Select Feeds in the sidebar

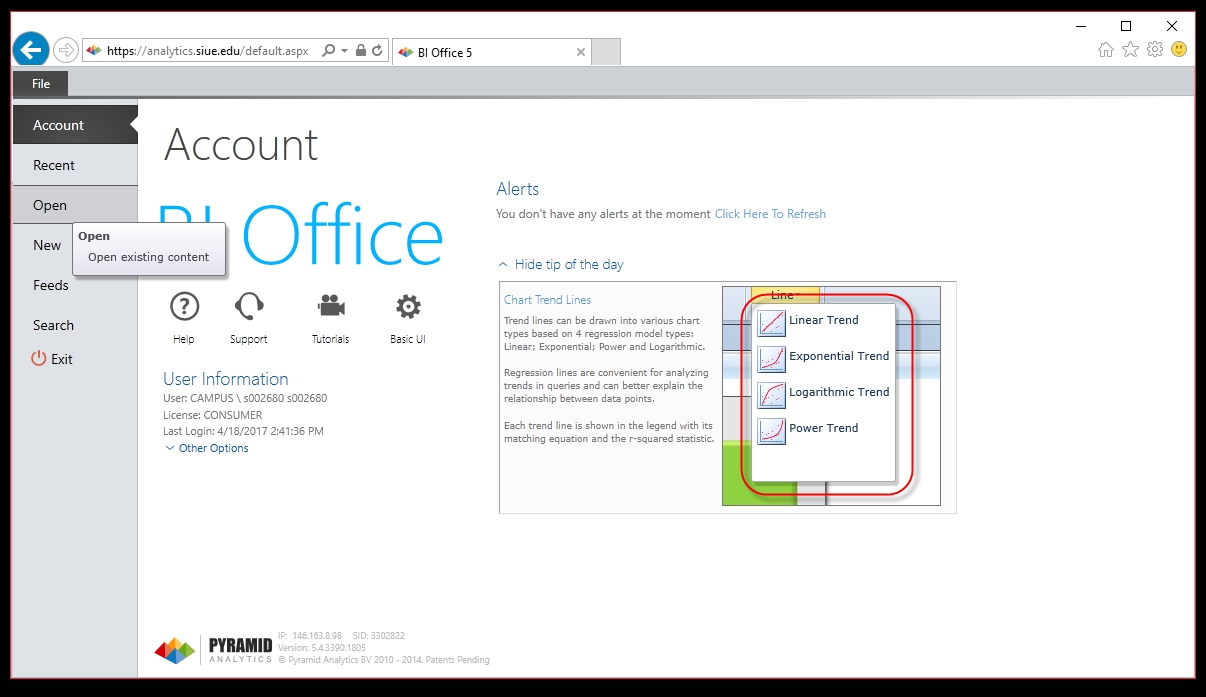(x=51, y=285)
